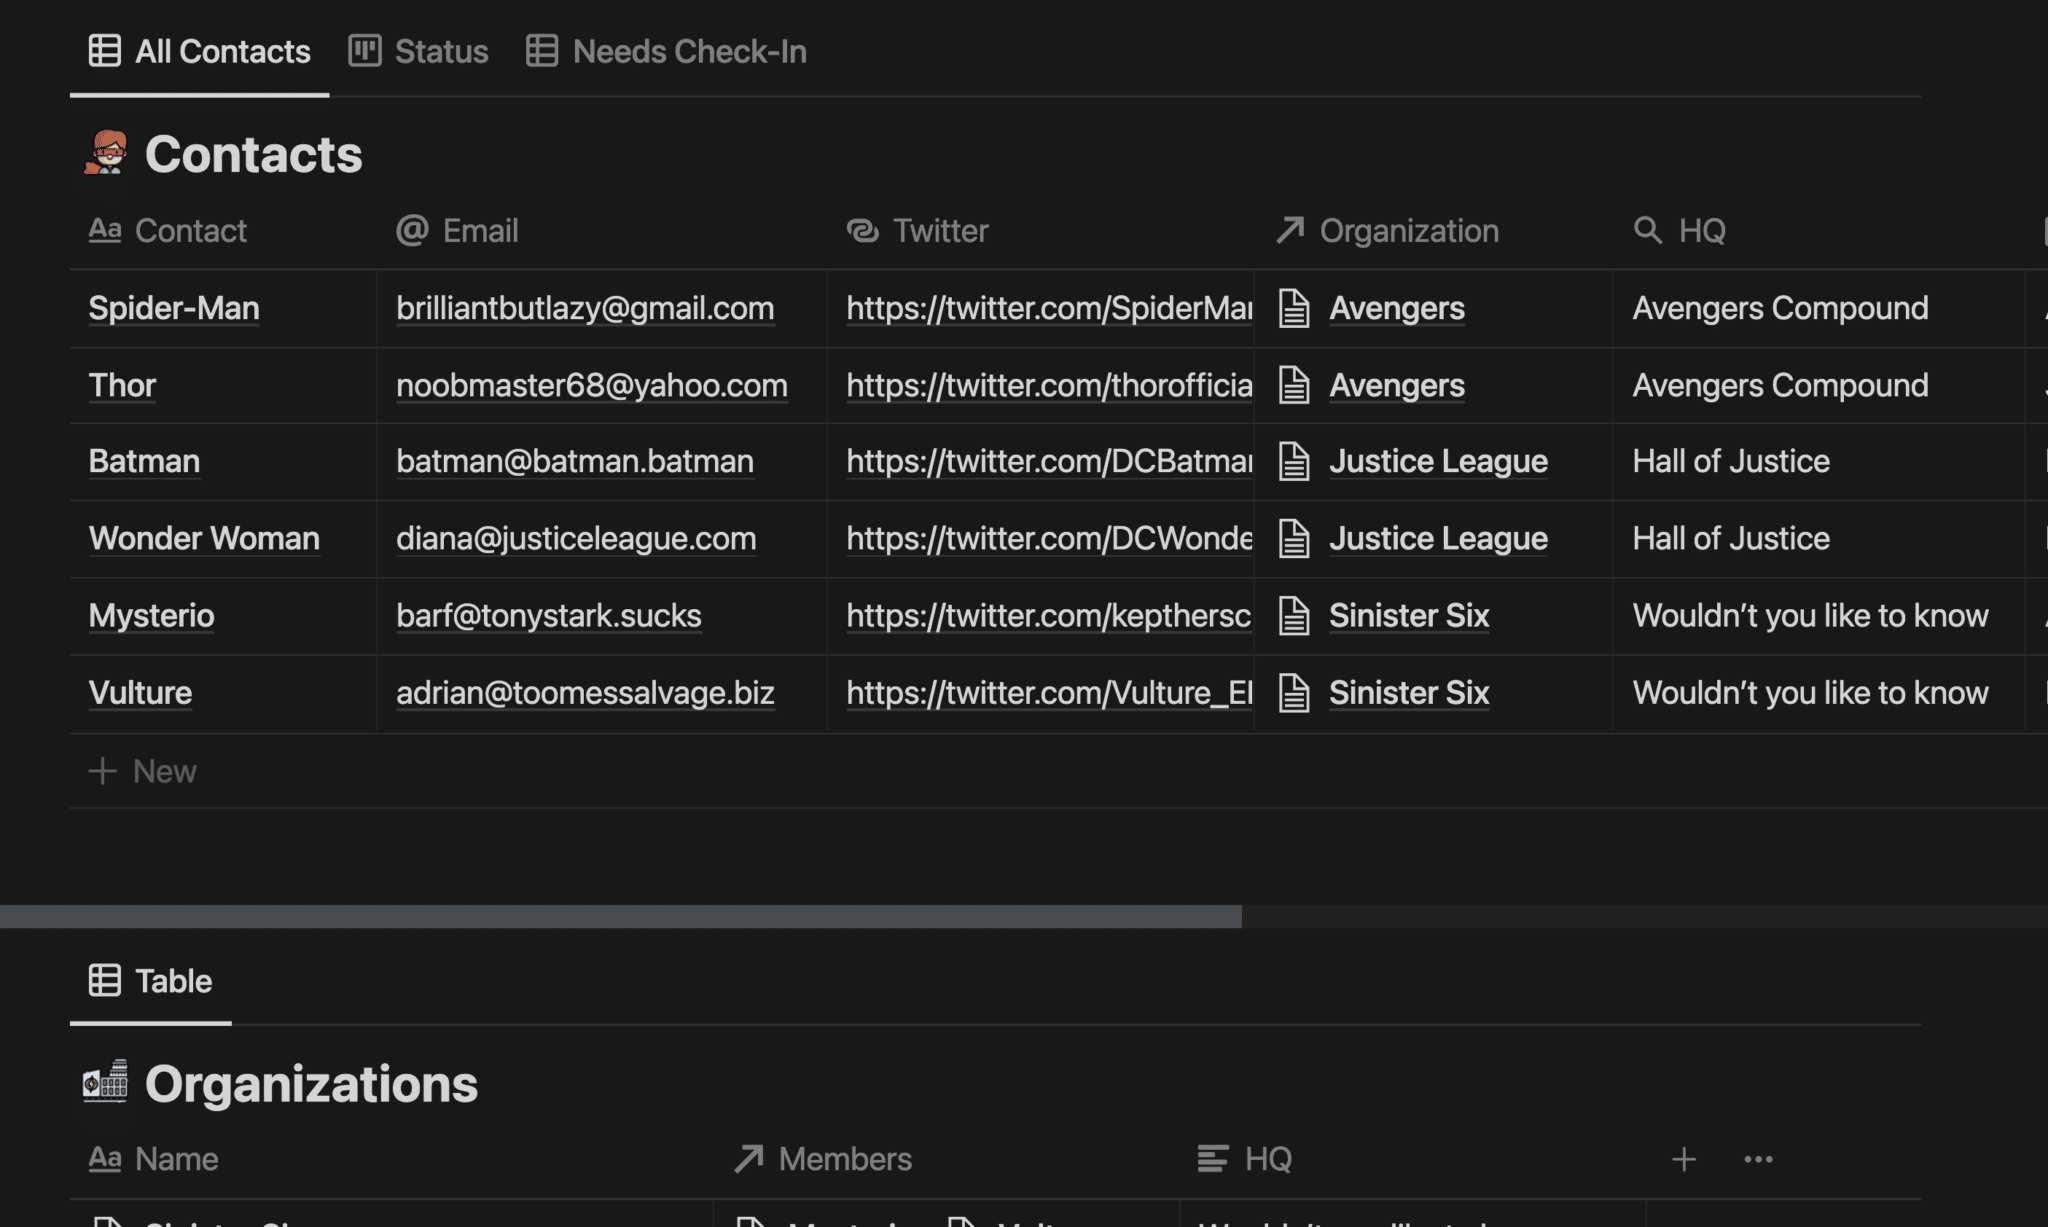Screen dimensions: 2048x1227
Task: Click the @ icon on the Email column header
Action: [x=411, y=230]
